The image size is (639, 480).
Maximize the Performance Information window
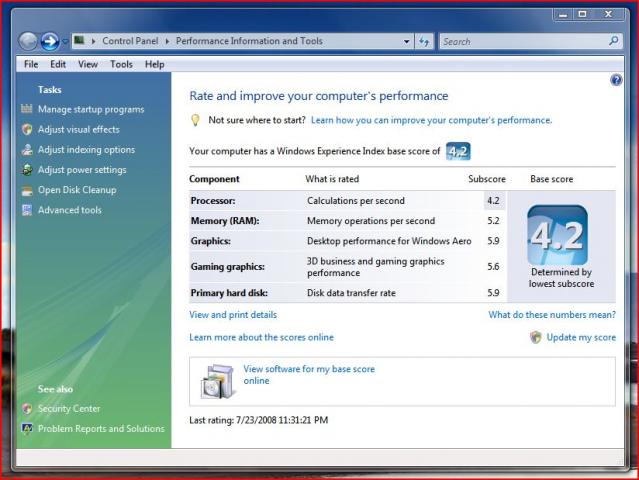click(582, 15)
